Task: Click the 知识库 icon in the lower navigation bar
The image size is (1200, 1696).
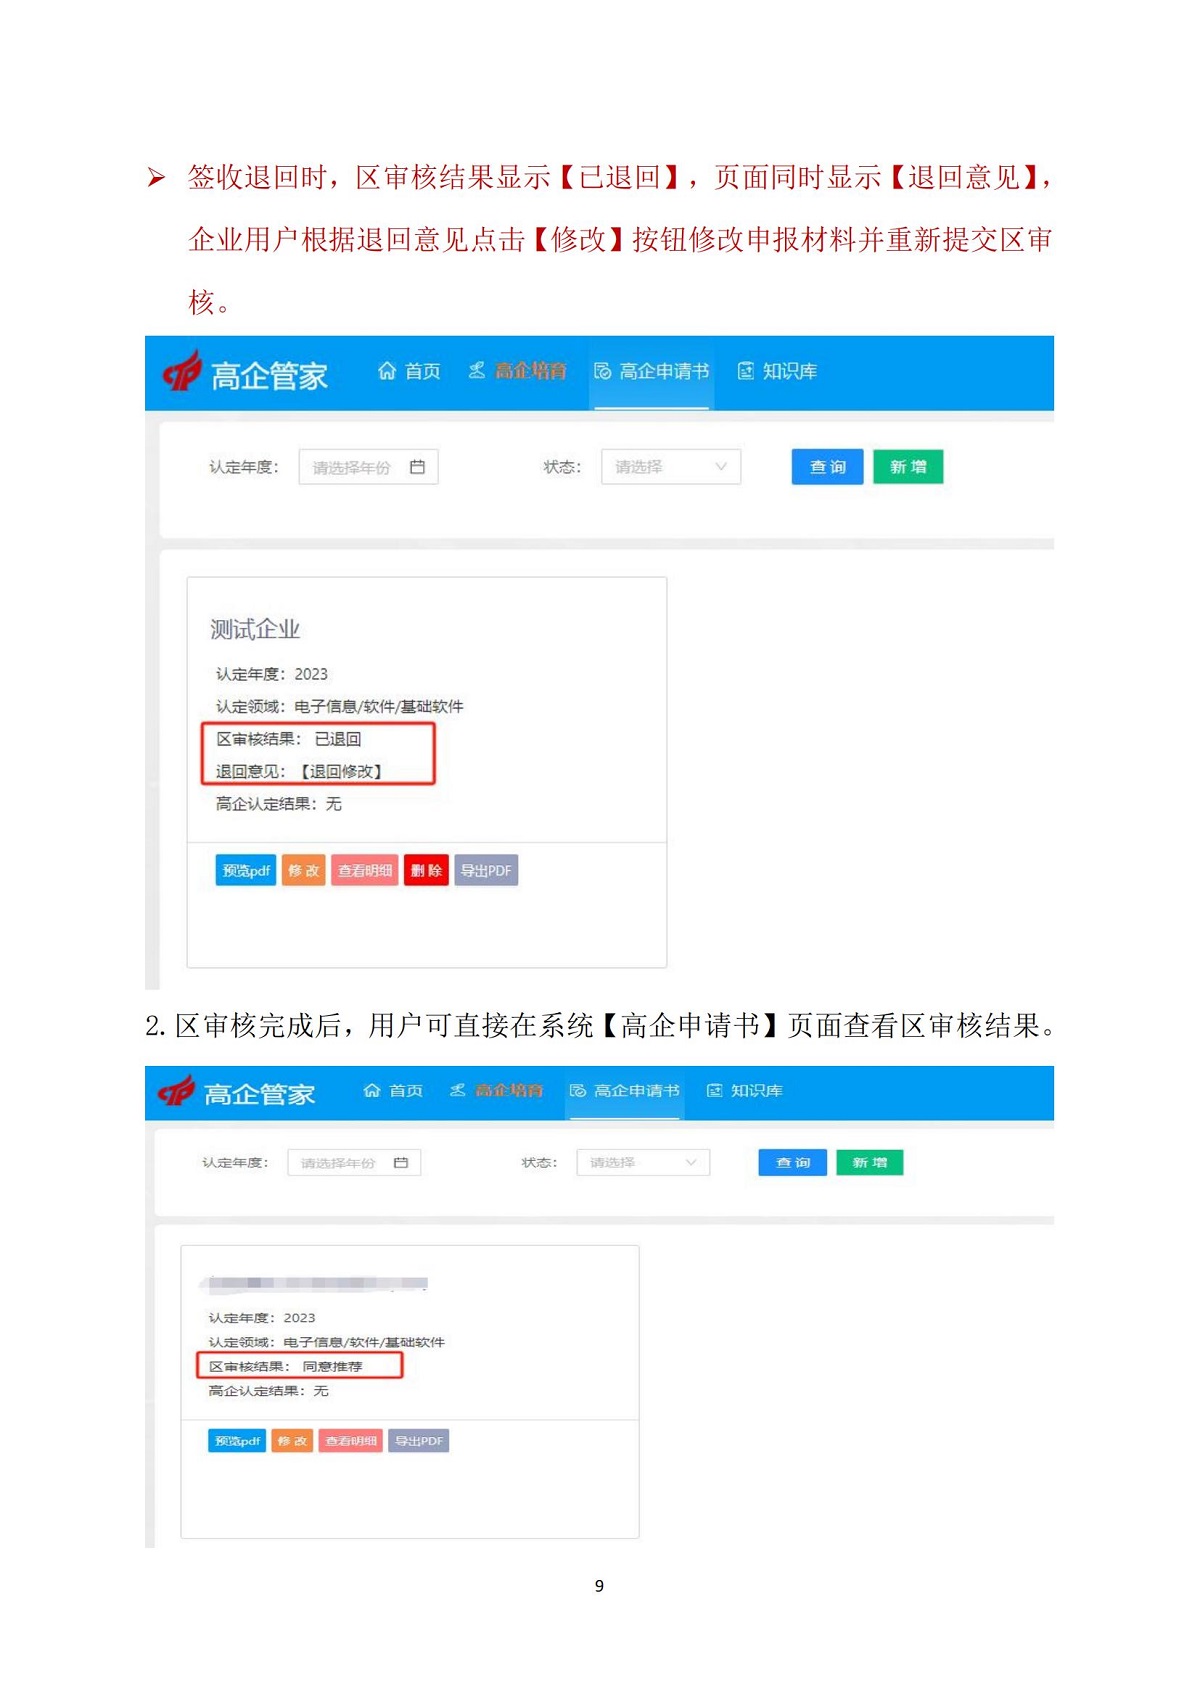Action: point(714,1090)
